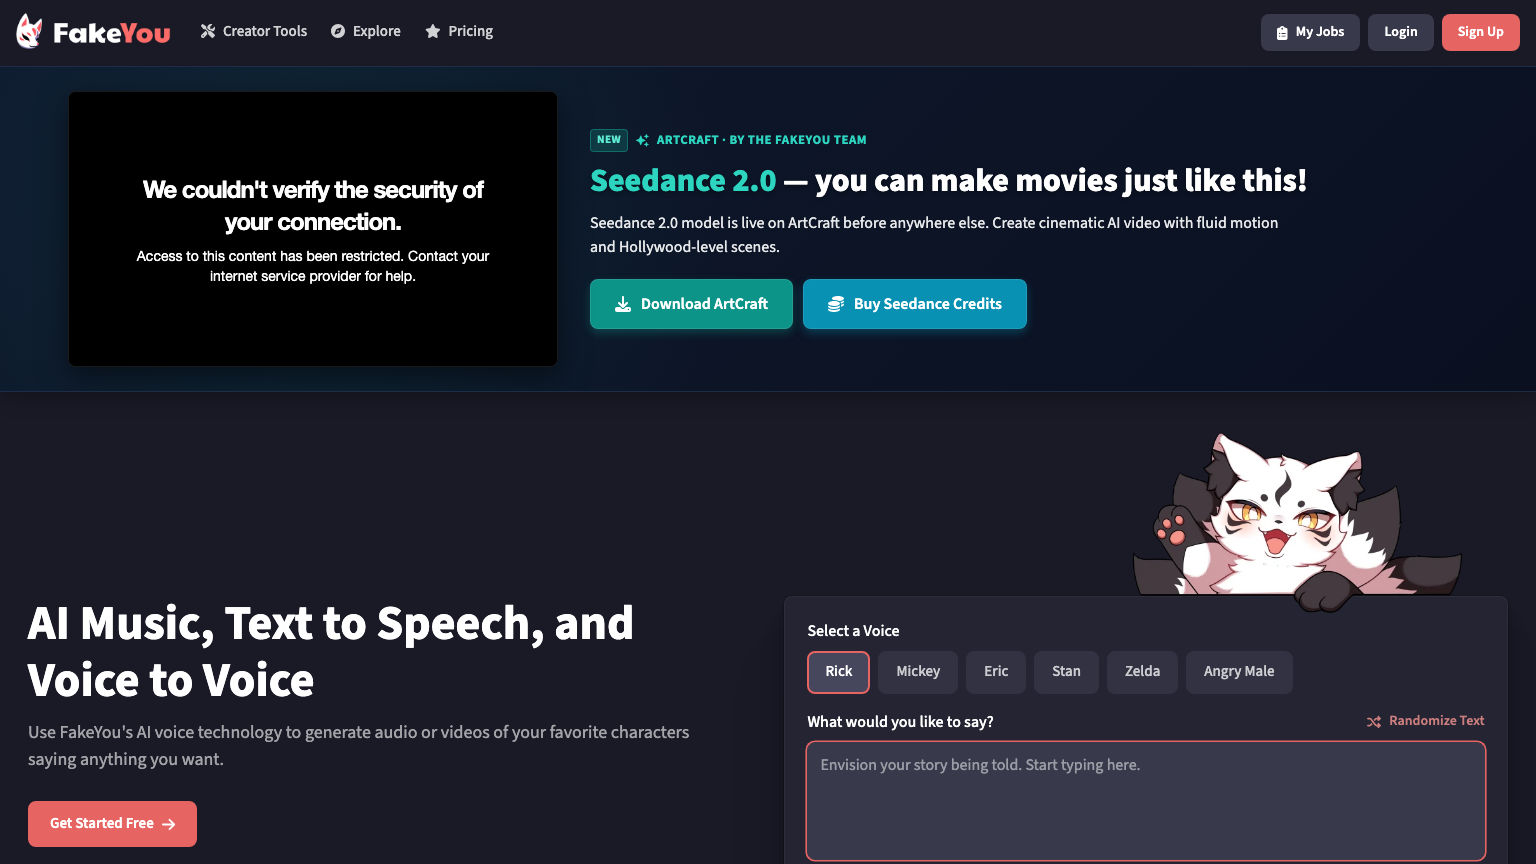Click the Pricing star icon
Image resolution: width=1536 pixels, height=864 pixels.
click(433, 31)
